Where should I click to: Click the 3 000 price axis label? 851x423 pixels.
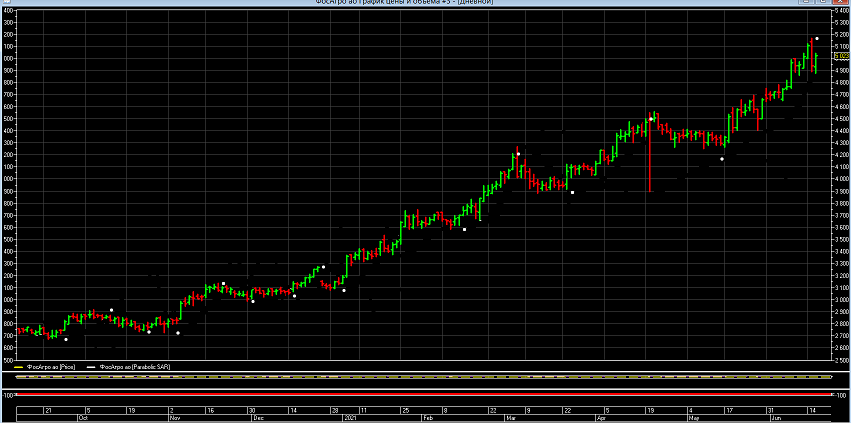[841, 300]
